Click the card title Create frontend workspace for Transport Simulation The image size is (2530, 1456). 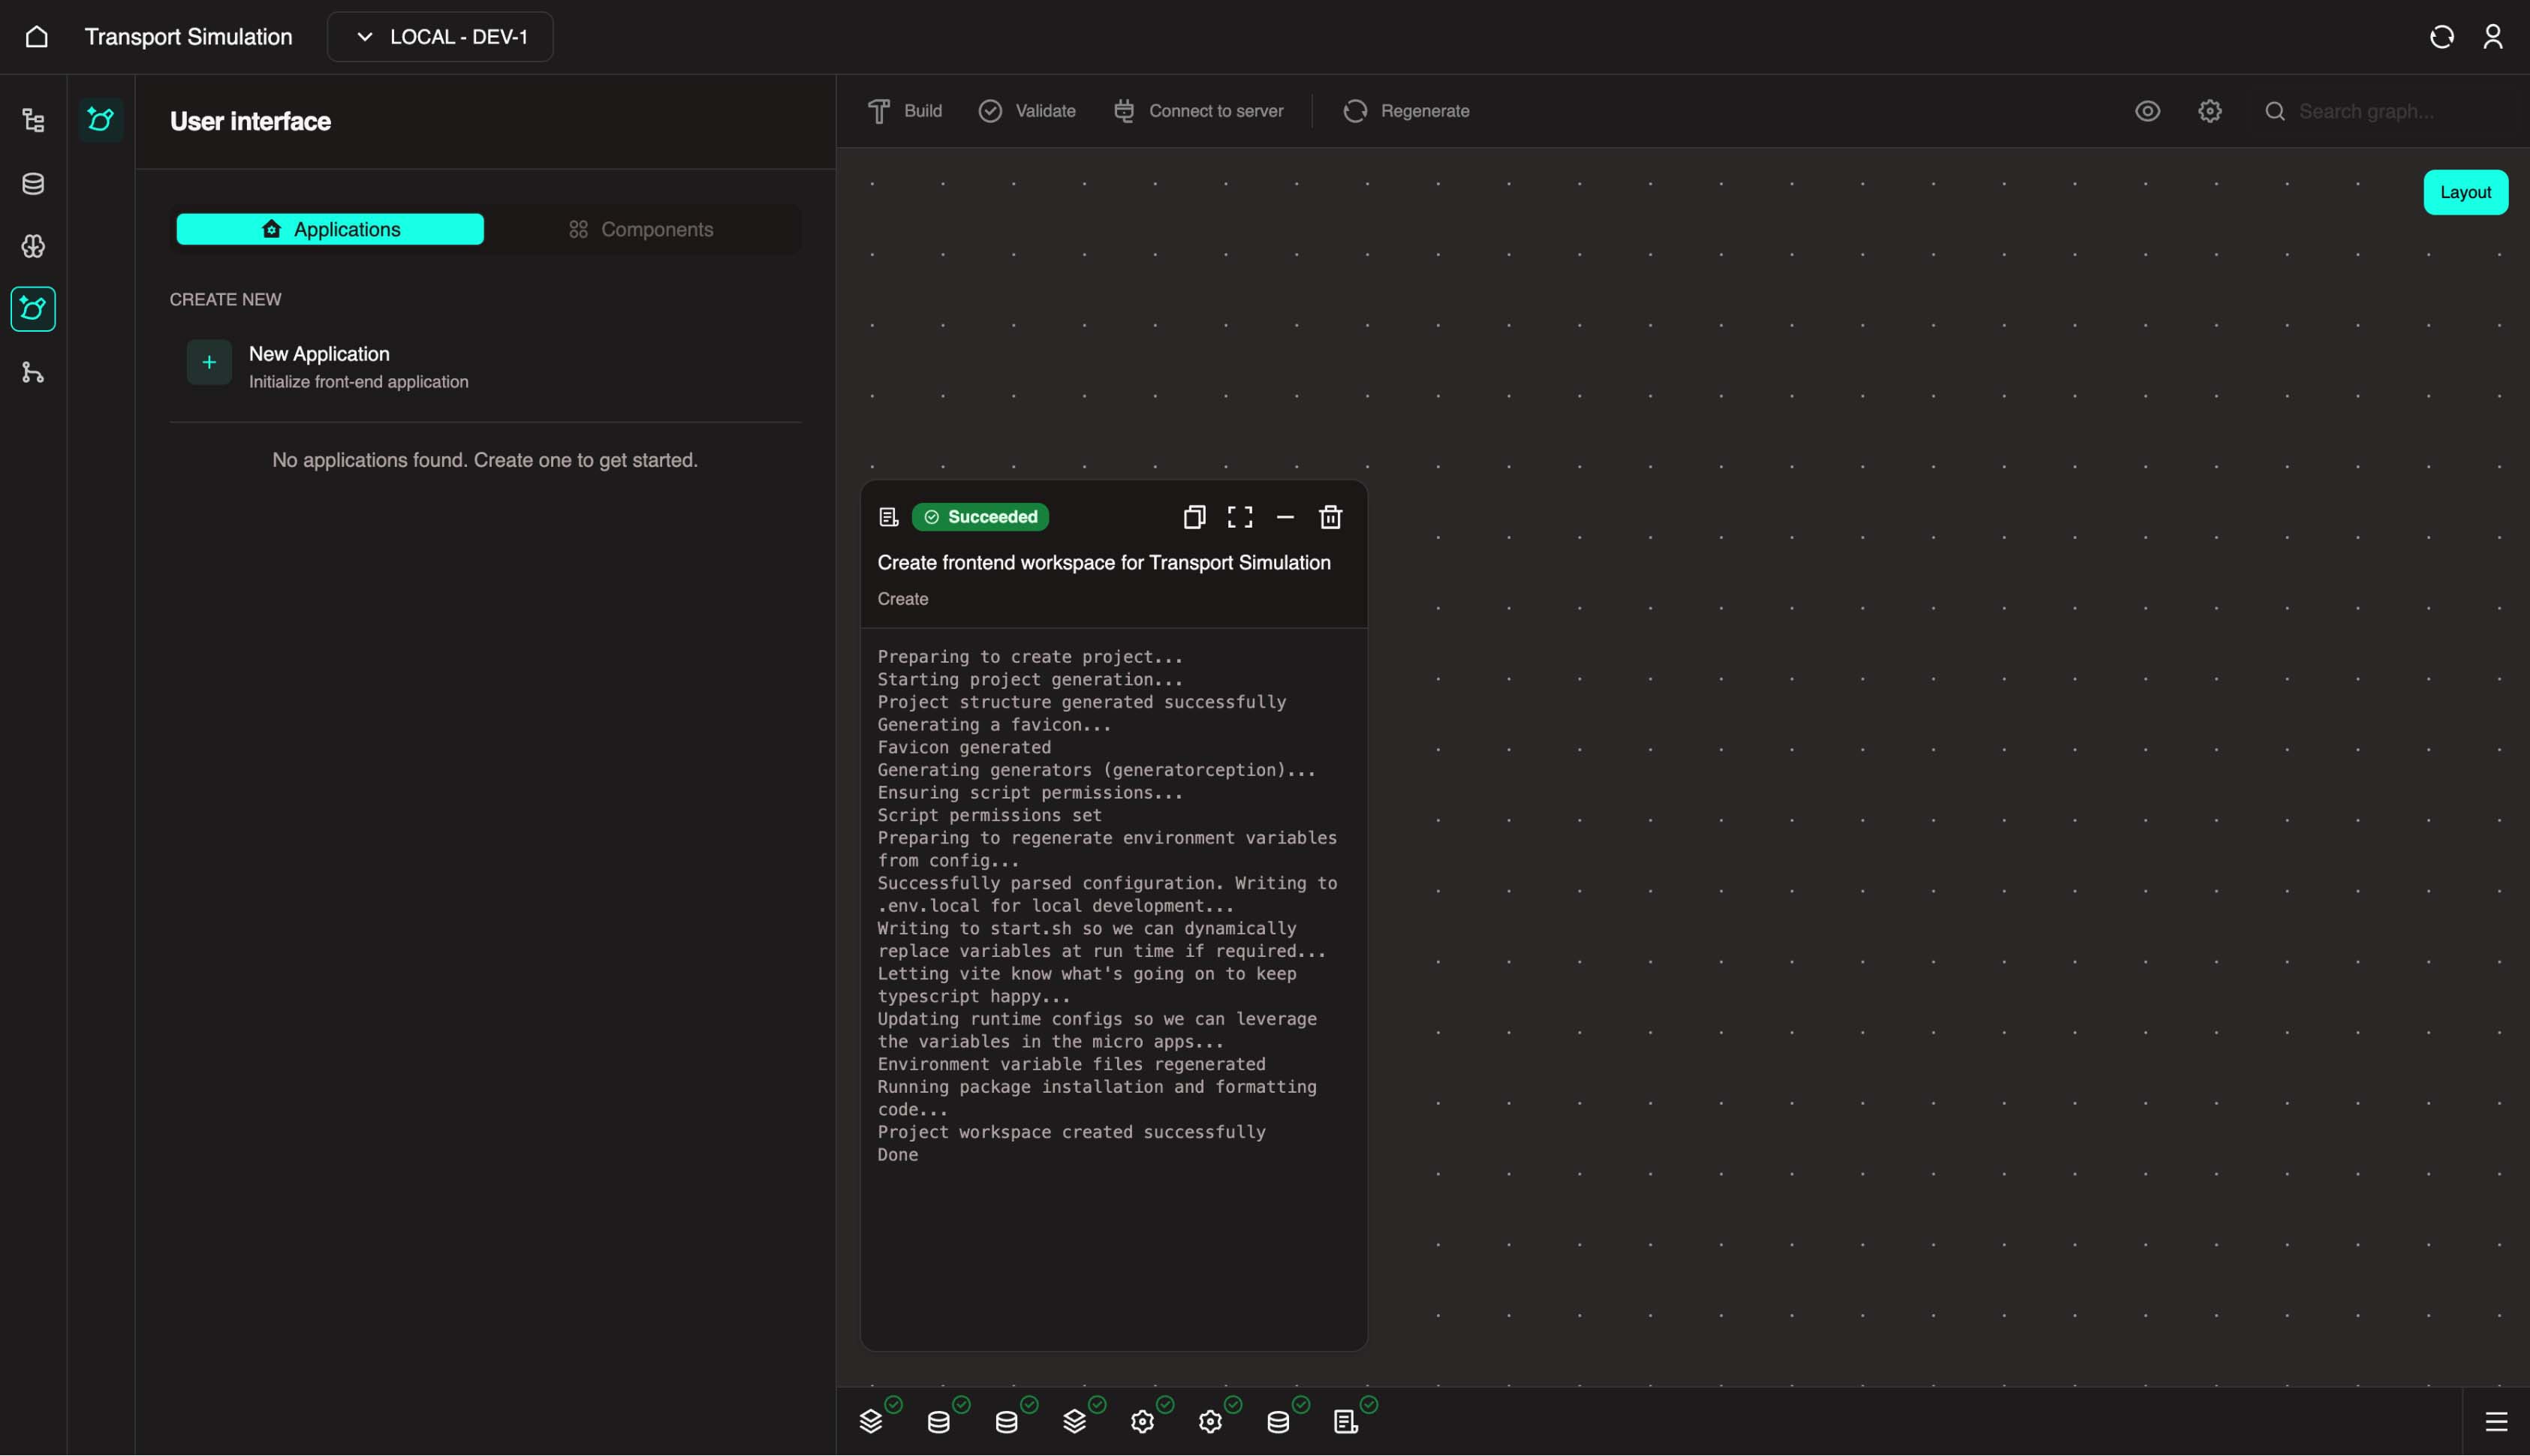(1104, 563)
